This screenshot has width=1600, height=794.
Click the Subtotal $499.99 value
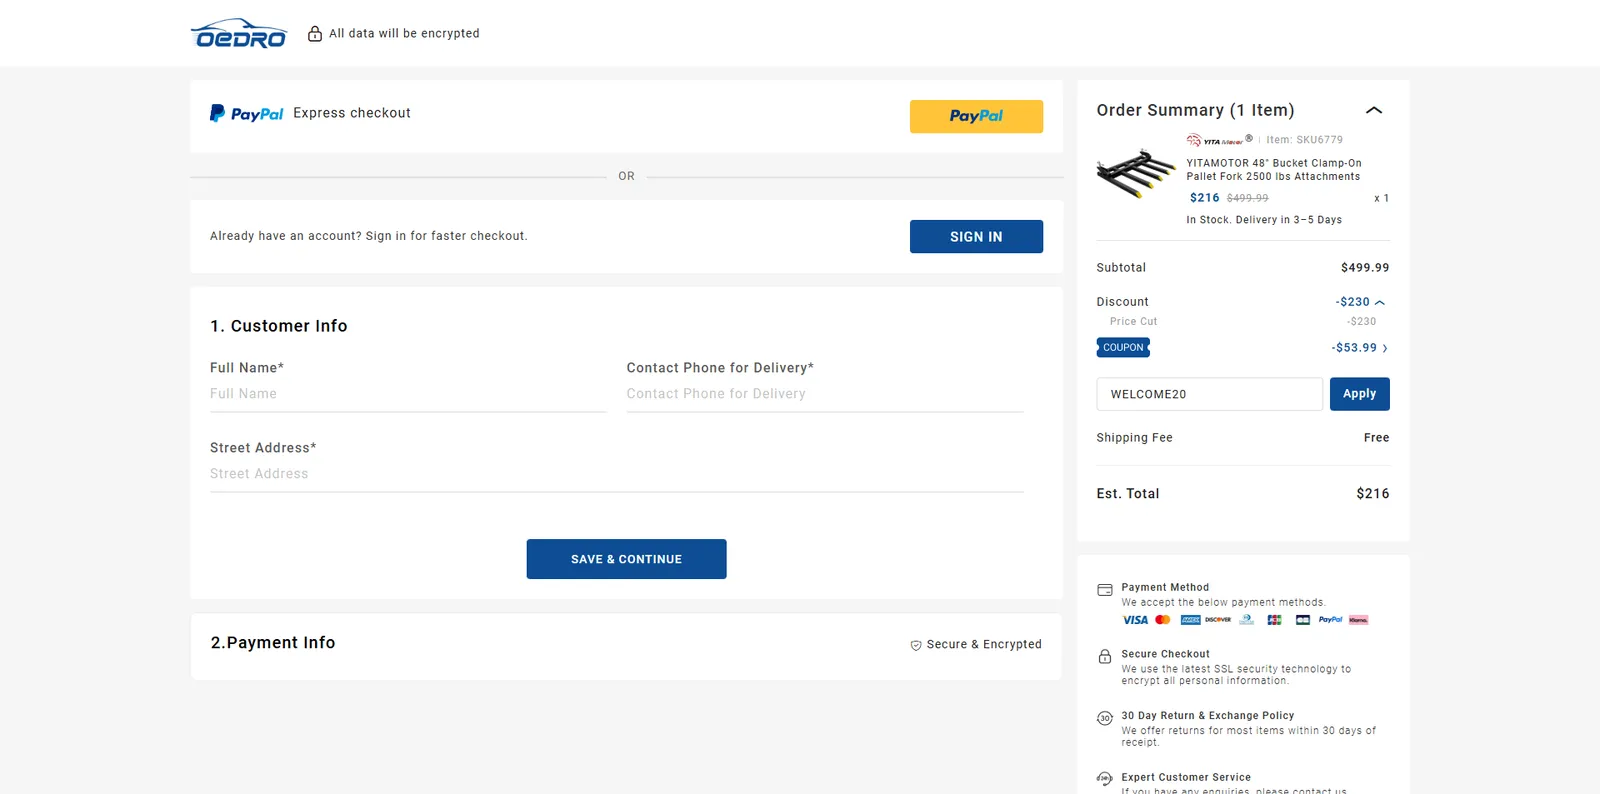tap(1365, 268)
